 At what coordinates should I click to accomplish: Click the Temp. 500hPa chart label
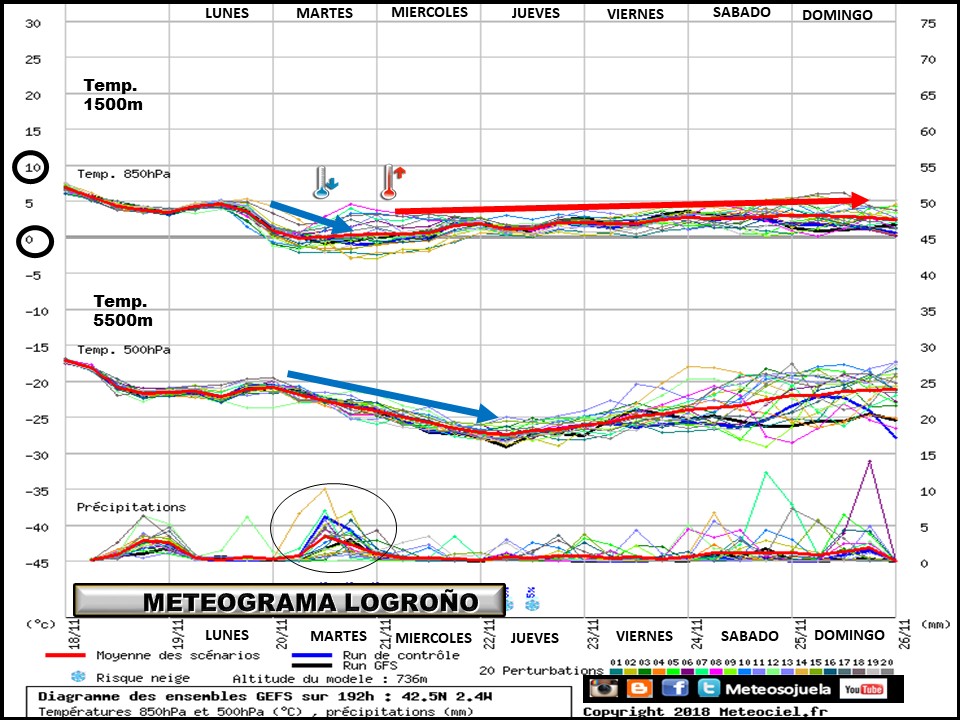point(124,350)
